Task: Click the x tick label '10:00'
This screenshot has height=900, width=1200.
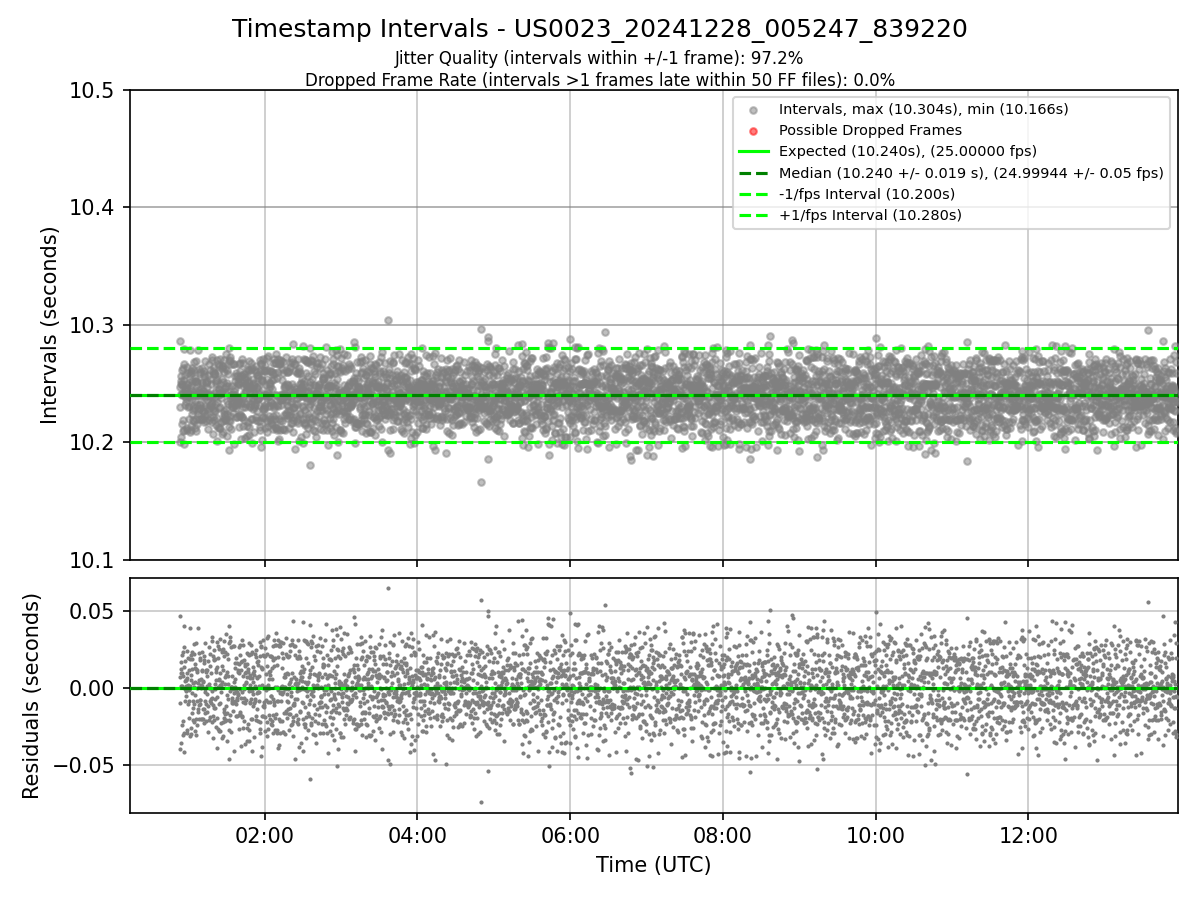Action: [x=876, y=836]
